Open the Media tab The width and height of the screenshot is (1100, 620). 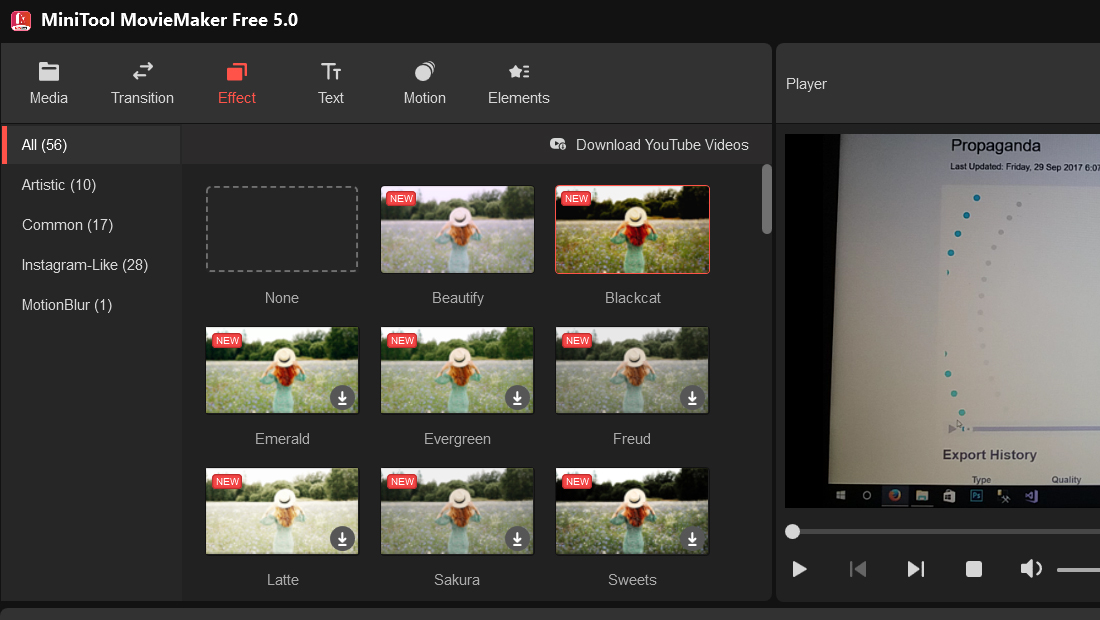[48, 83]
